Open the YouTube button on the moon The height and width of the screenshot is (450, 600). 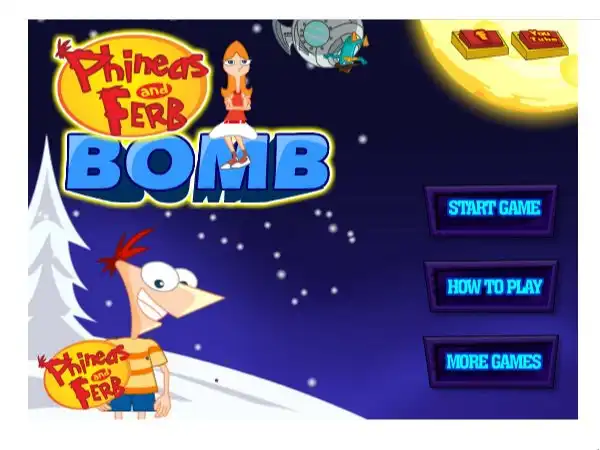(540, 44)
